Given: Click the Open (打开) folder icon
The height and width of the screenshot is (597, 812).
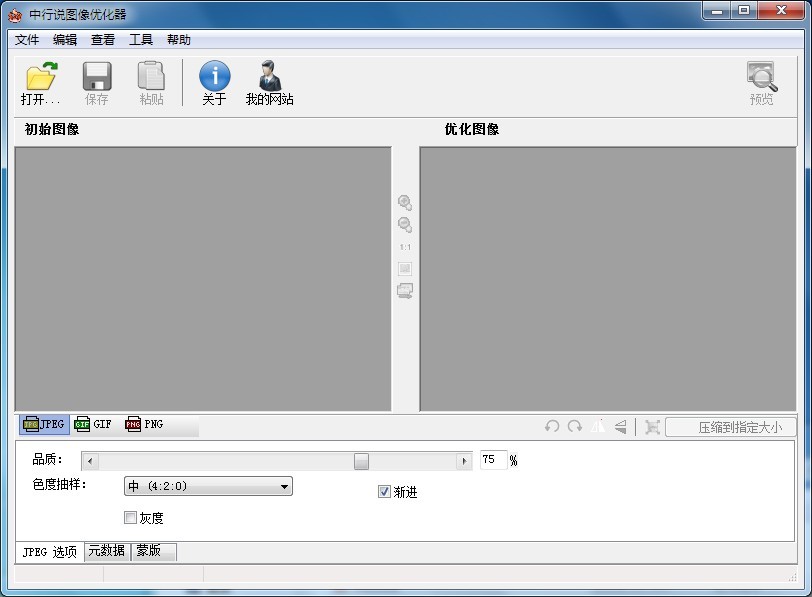Looking at the screenshot, I should click(41, 77).
